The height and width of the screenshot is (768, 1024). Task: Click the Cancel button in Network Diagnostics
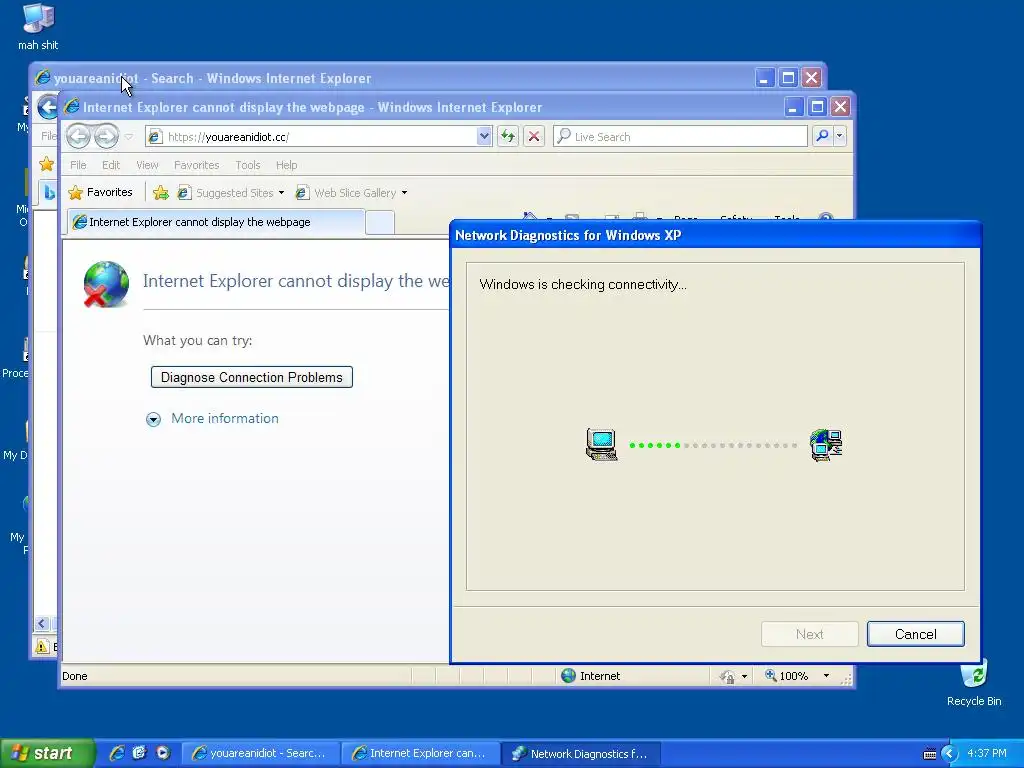coord(916,634)
